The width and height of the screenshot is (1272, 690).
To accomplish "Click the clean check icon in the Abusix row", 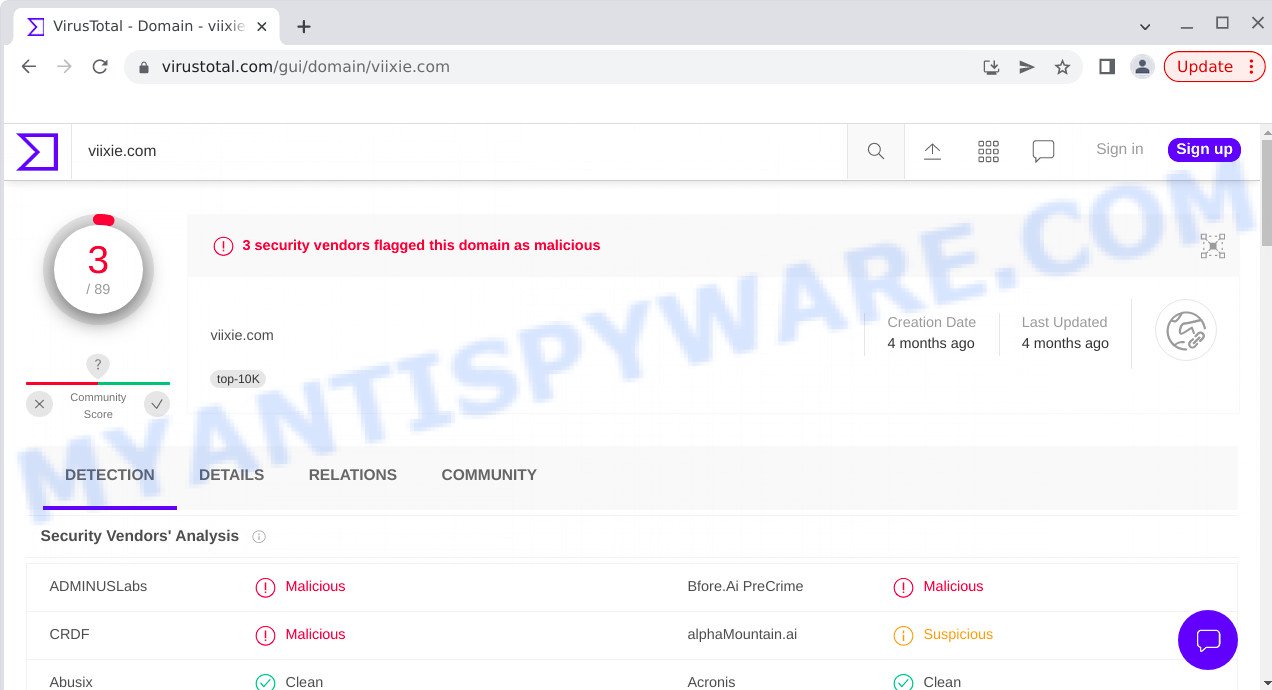I will coord(265,682).
